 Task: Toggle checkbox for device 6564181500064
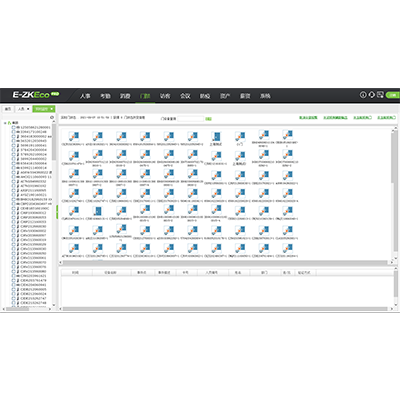(x=14, y=163)
